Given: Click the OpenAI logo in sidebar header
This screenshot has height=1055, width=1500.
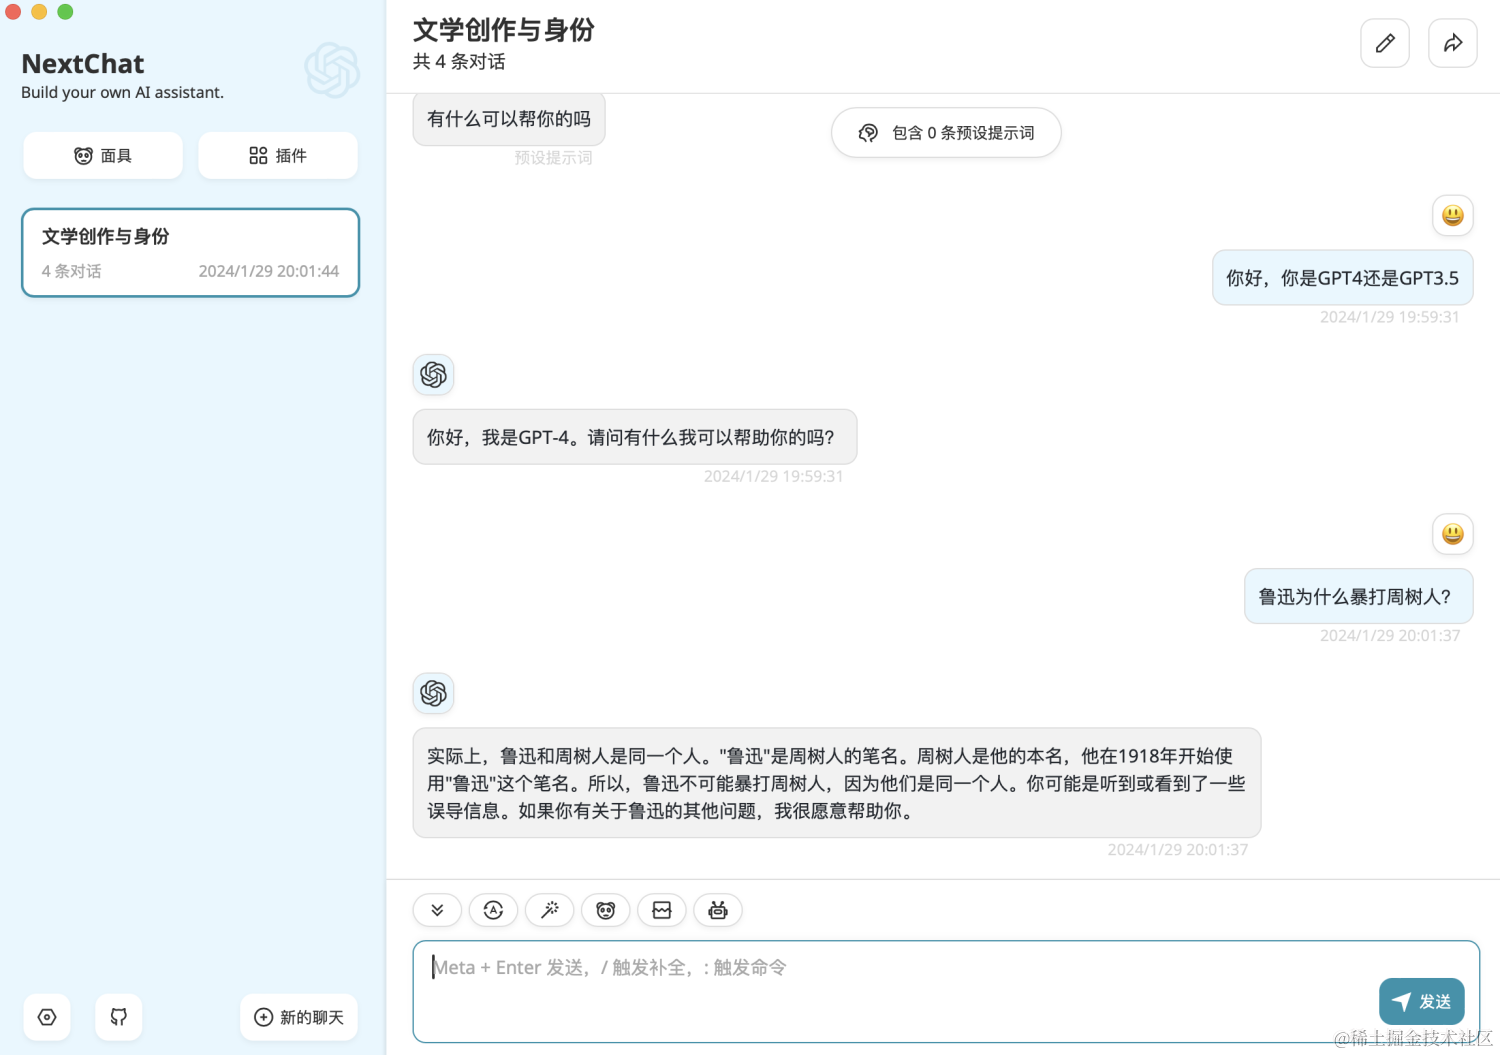Looking at the screenshot, I should tap(332, 70).
